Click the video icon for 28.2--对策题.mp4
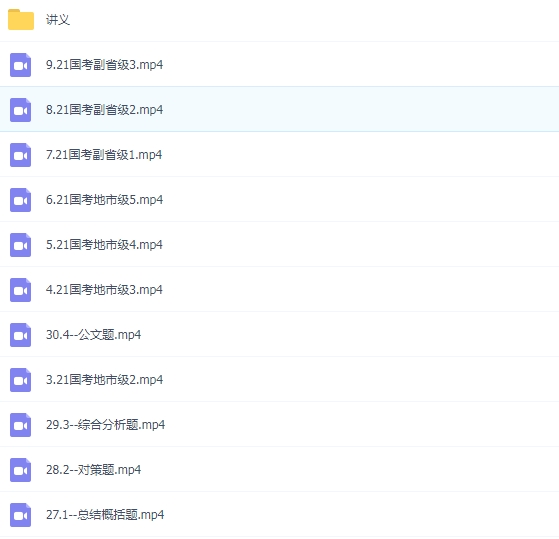Viewport: 559px width, 539px height. pyautogui.click(x=20, y=470)
